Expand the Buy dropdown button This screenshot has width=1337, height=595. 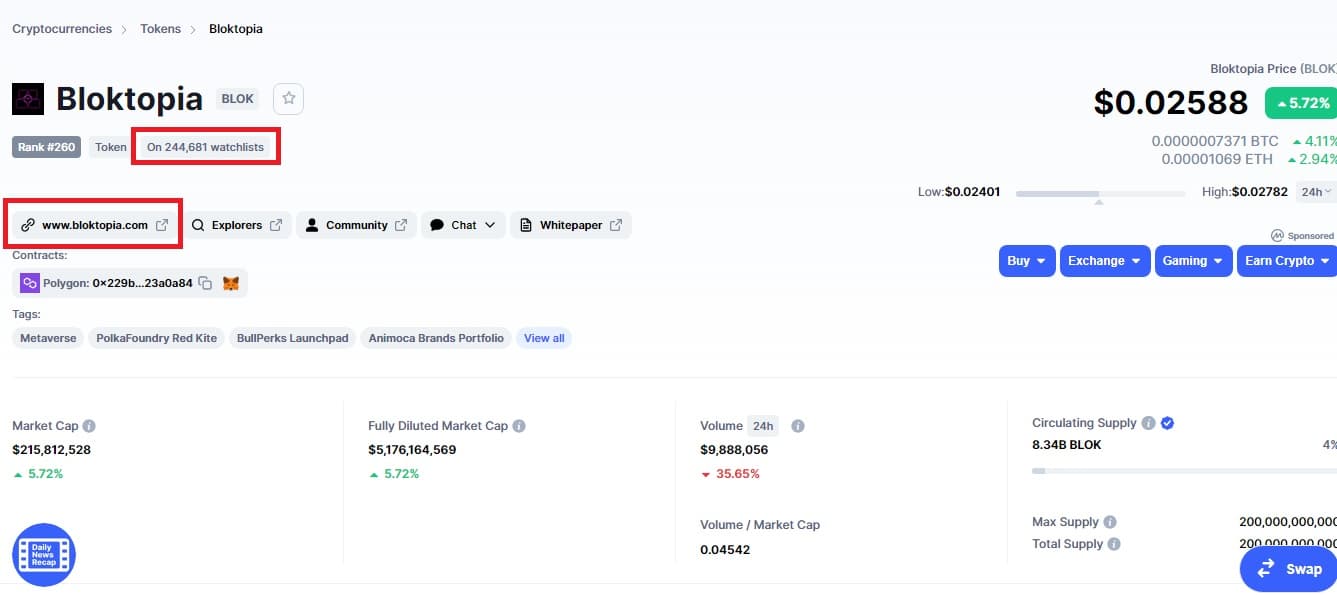coord(1027,261)
